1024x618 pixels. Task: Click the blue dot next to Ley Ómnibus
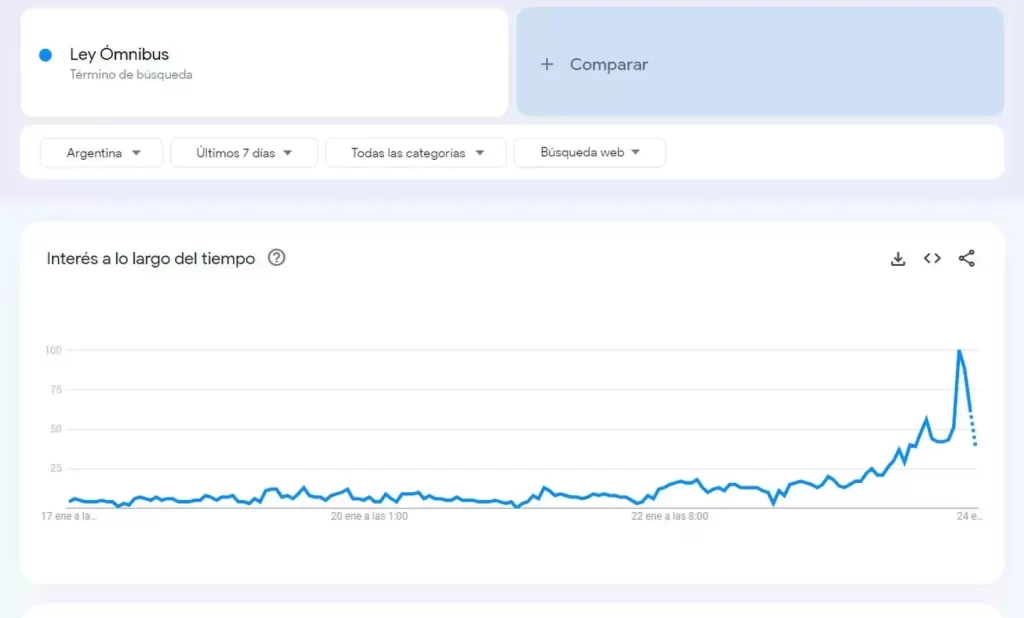tap(45, 55)
